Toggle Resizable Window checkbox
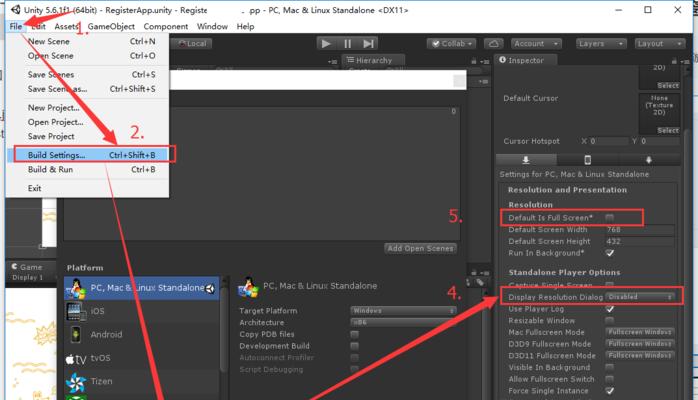 coord(609,320)
